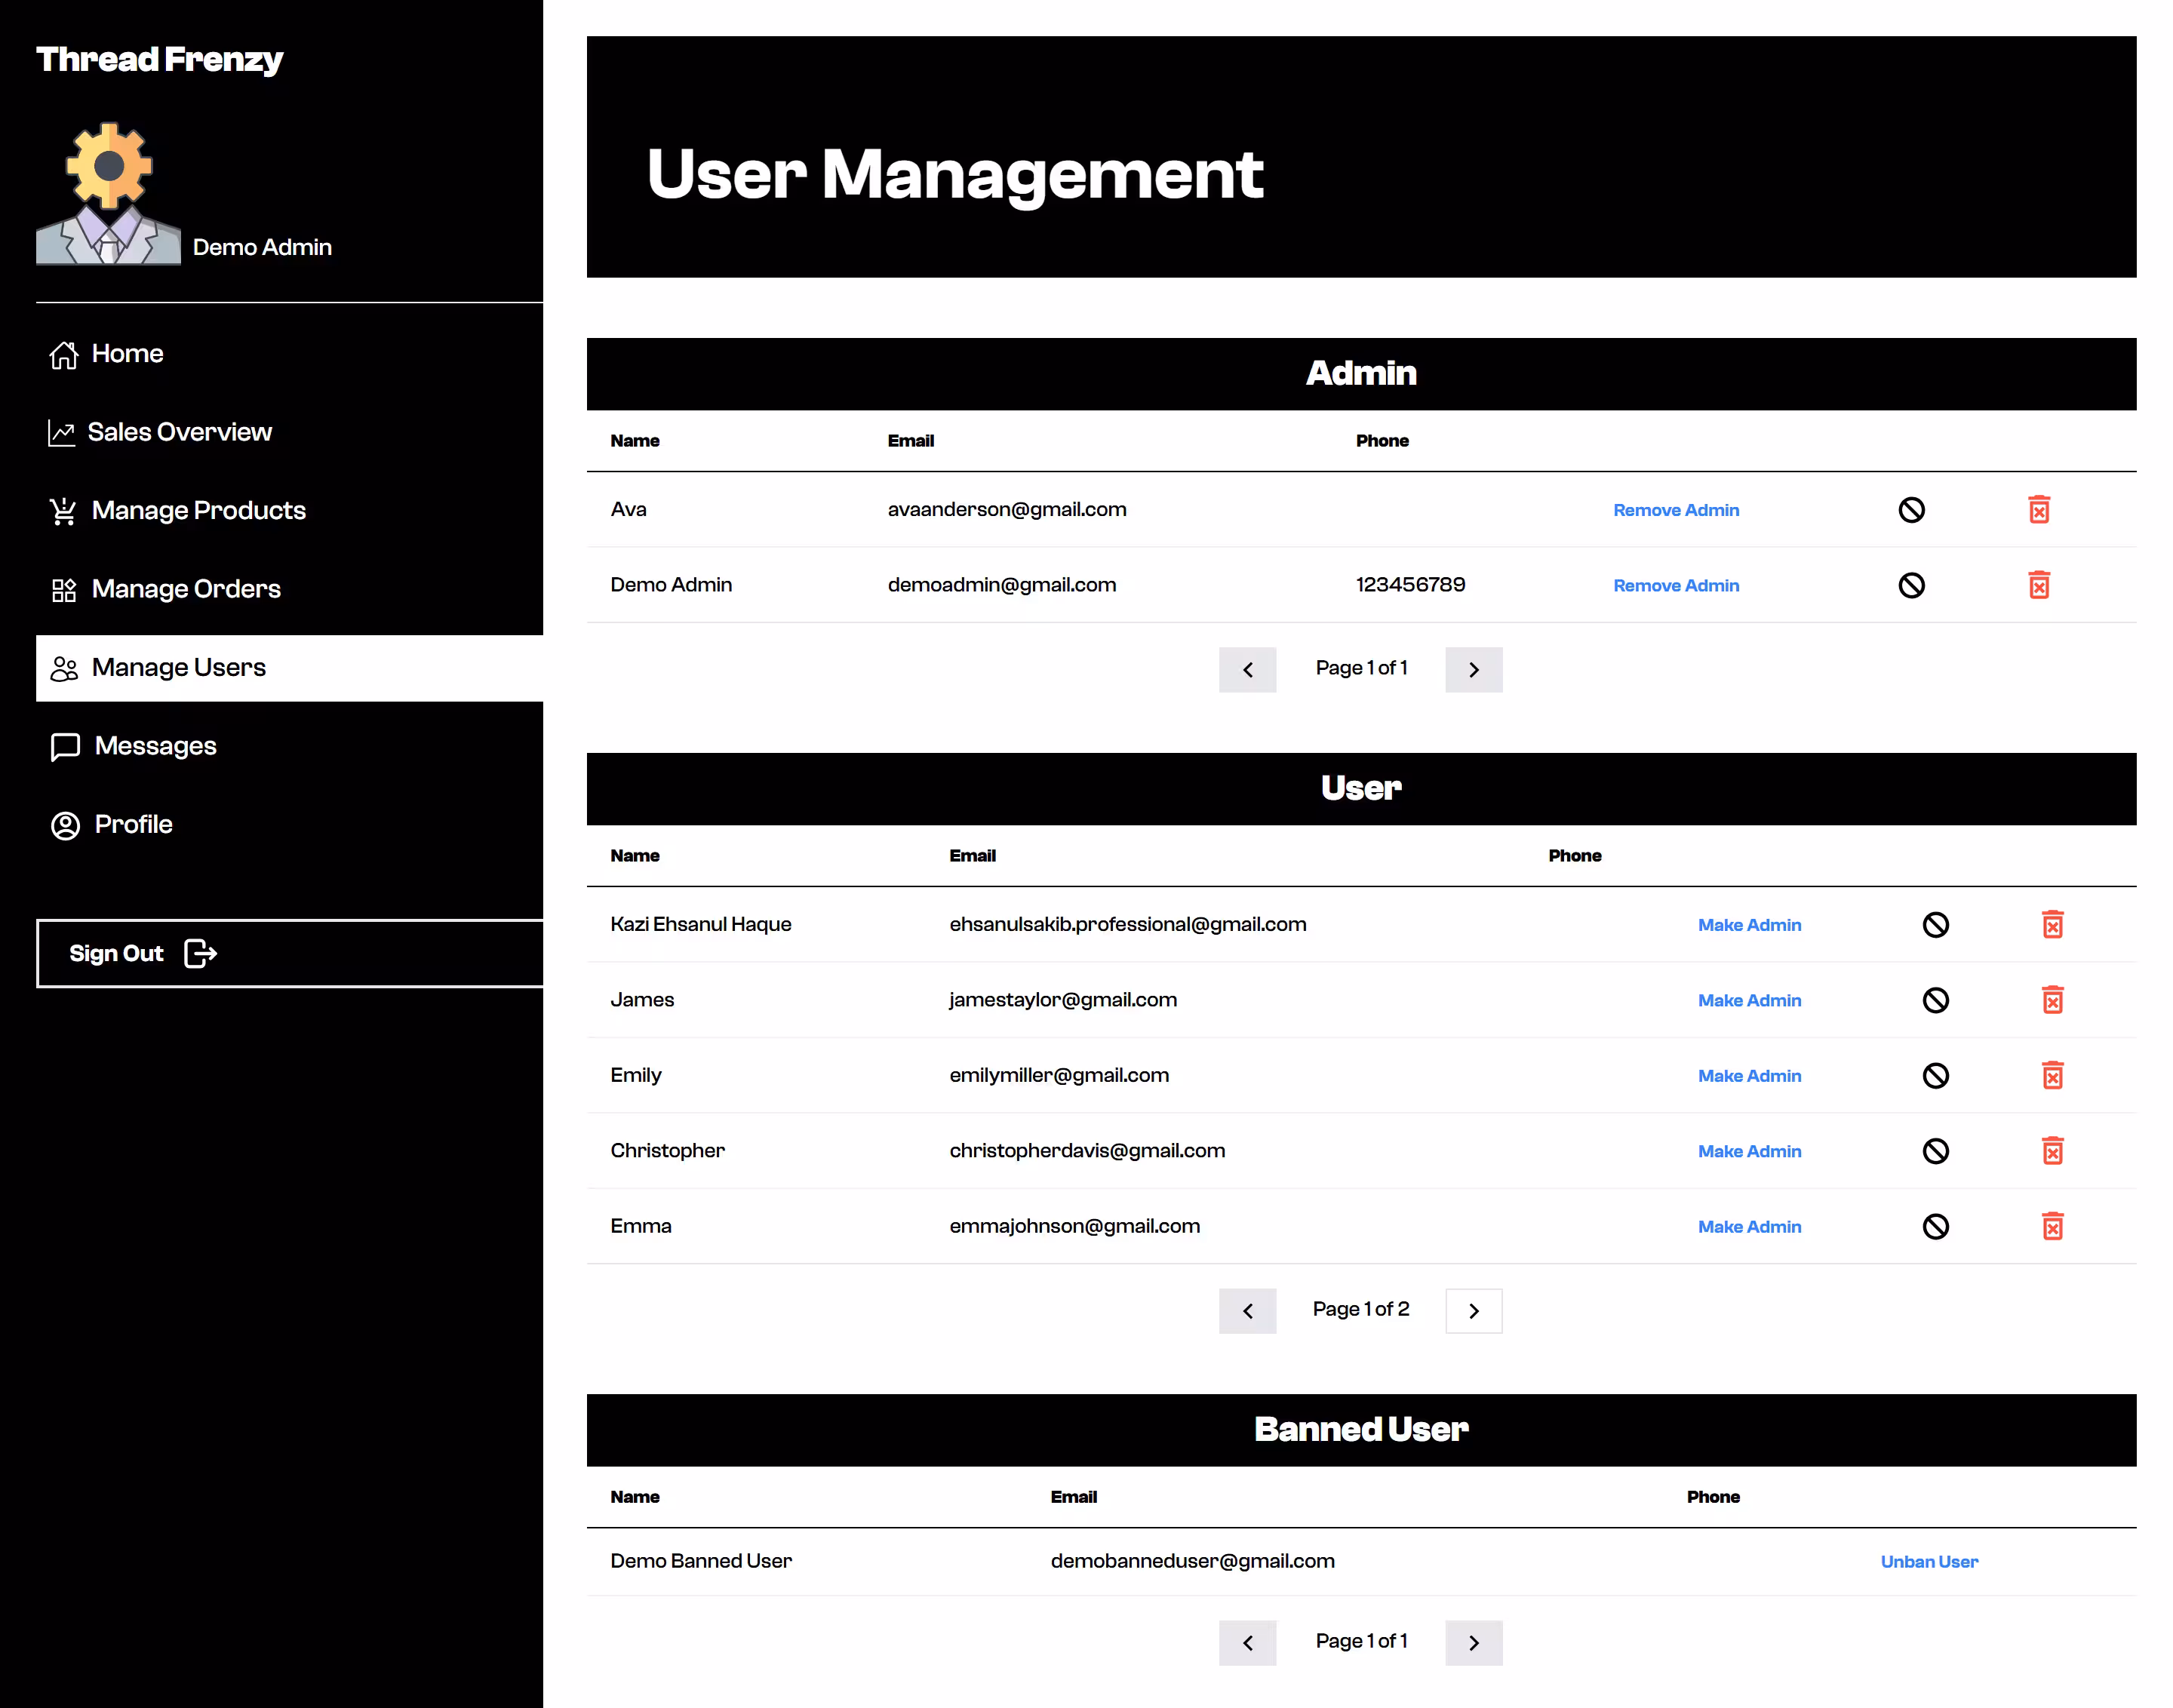Go to next page of User table
The height and width of the screenshot is (1708, 2173).
pyautogui.click(x=1473, y=1311)
